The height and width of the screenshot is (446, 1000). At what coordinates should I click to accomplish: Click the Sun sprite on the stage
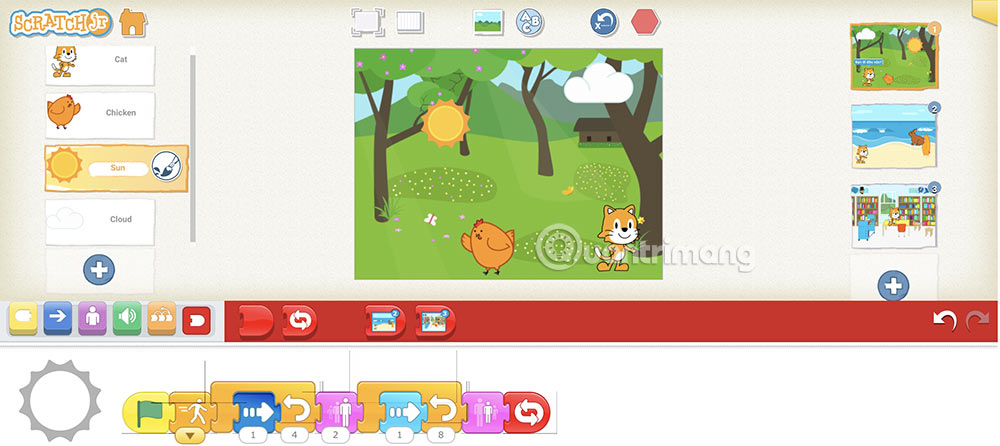pyautogui.click(x=445, y=123)
